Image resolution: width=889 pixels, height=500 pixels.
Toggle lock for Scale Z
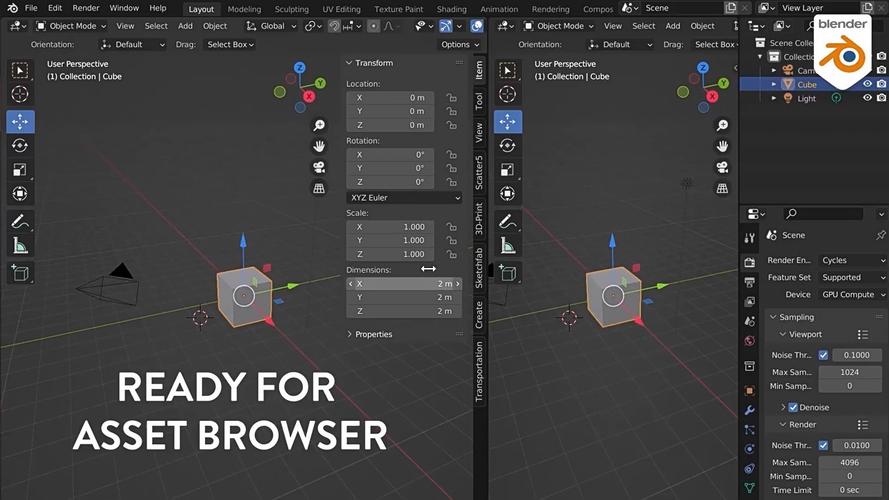(x=451, y=255)
